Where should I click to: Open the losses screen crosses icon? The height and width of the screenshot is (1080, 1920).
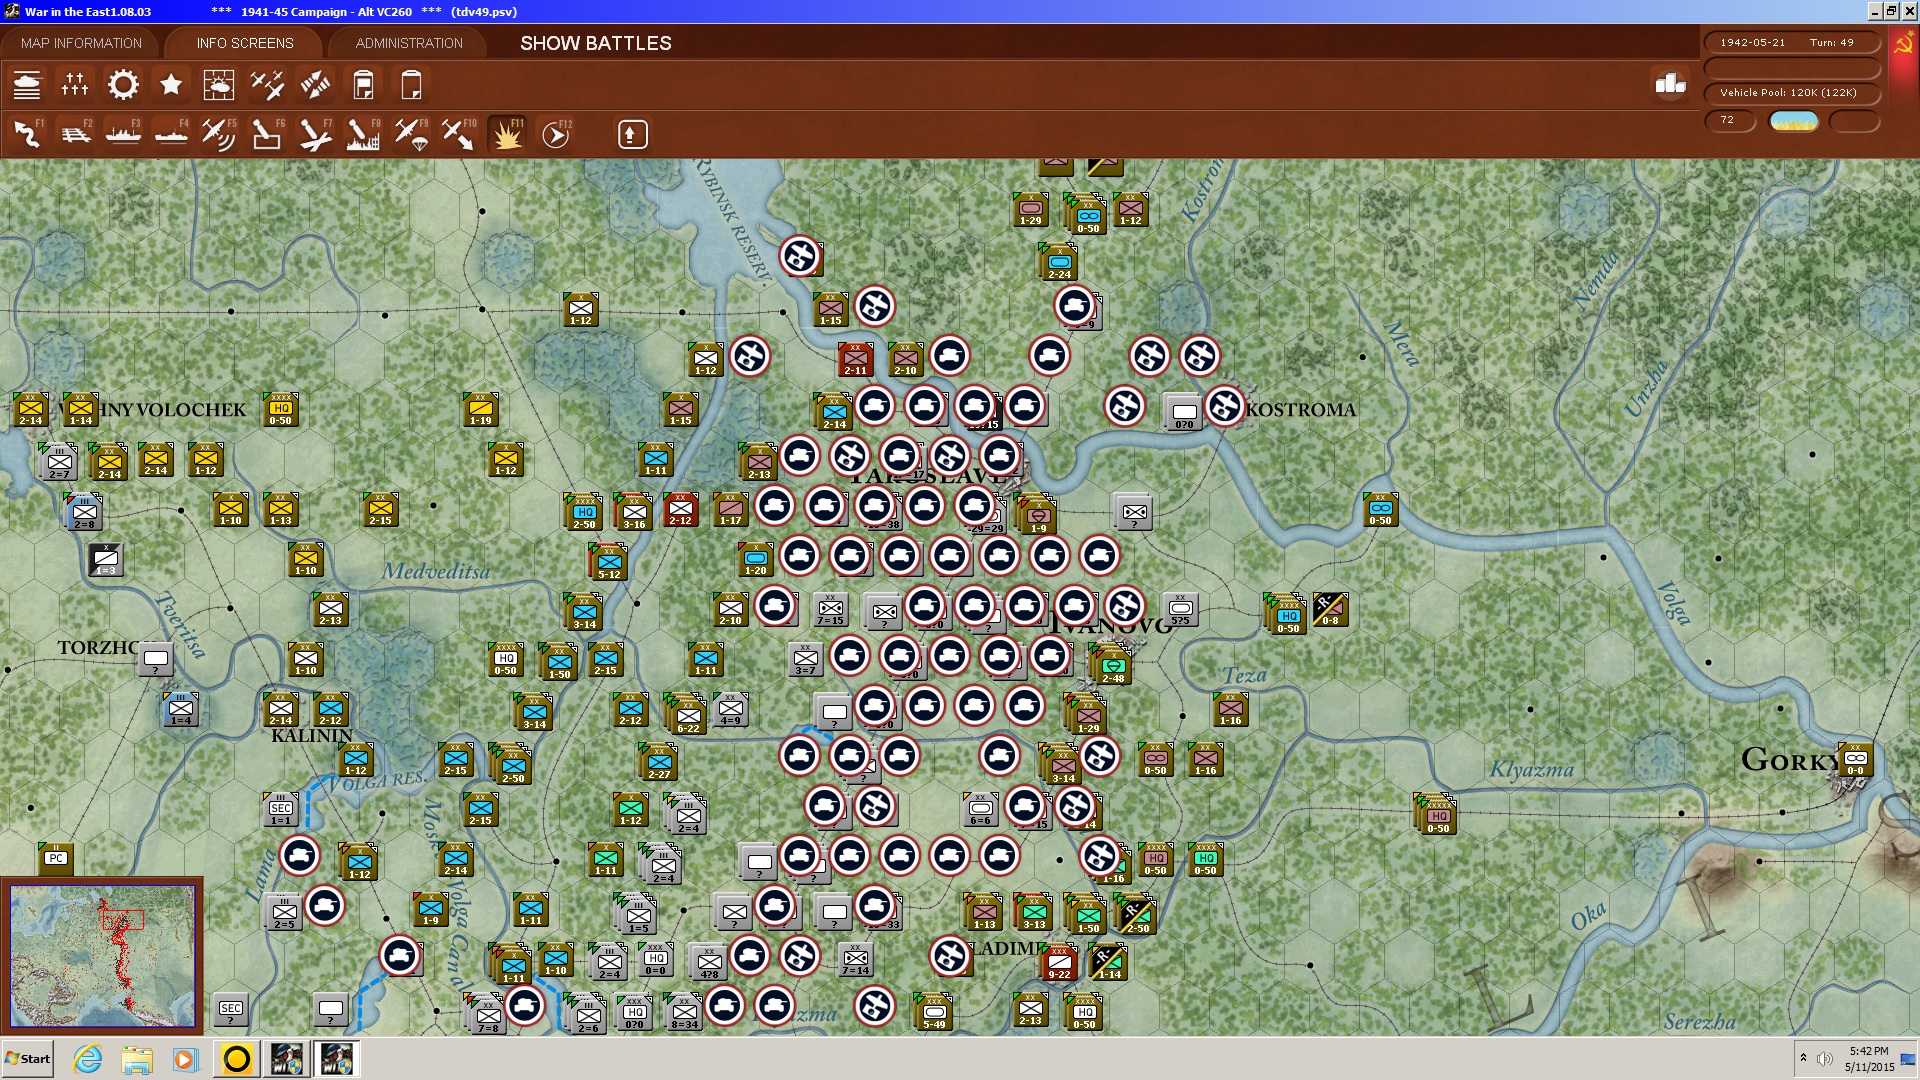75,85
